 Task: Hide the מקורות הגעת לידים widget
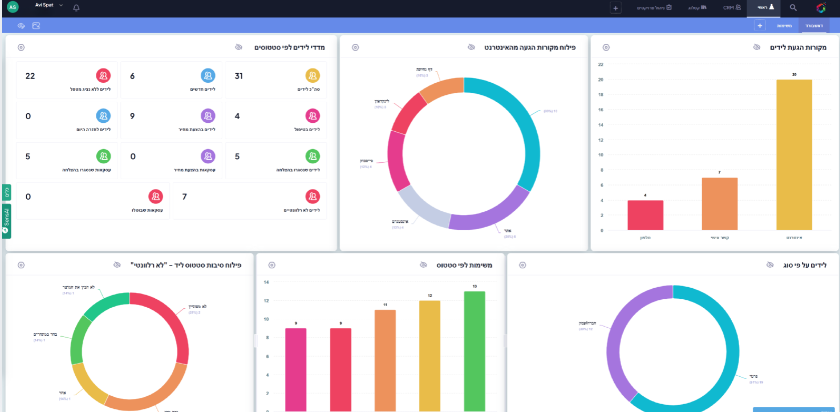click(x=756, y=47)
